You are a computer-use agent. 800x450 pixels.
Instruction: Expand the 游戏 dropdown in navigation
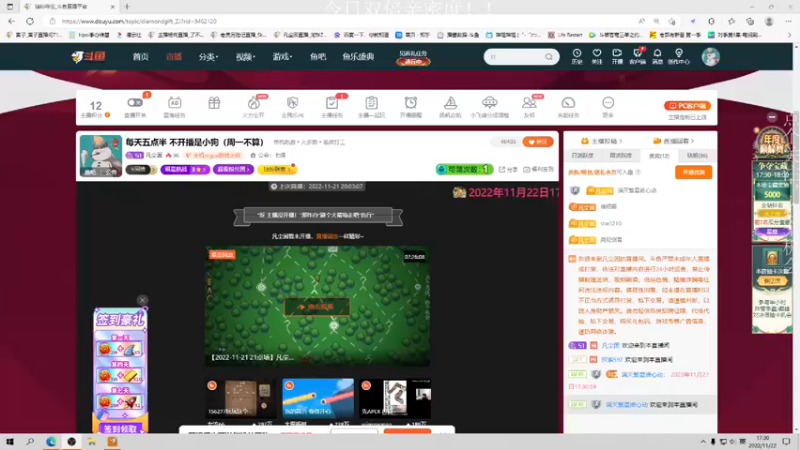pyautogui.click(x=282, y=57)
